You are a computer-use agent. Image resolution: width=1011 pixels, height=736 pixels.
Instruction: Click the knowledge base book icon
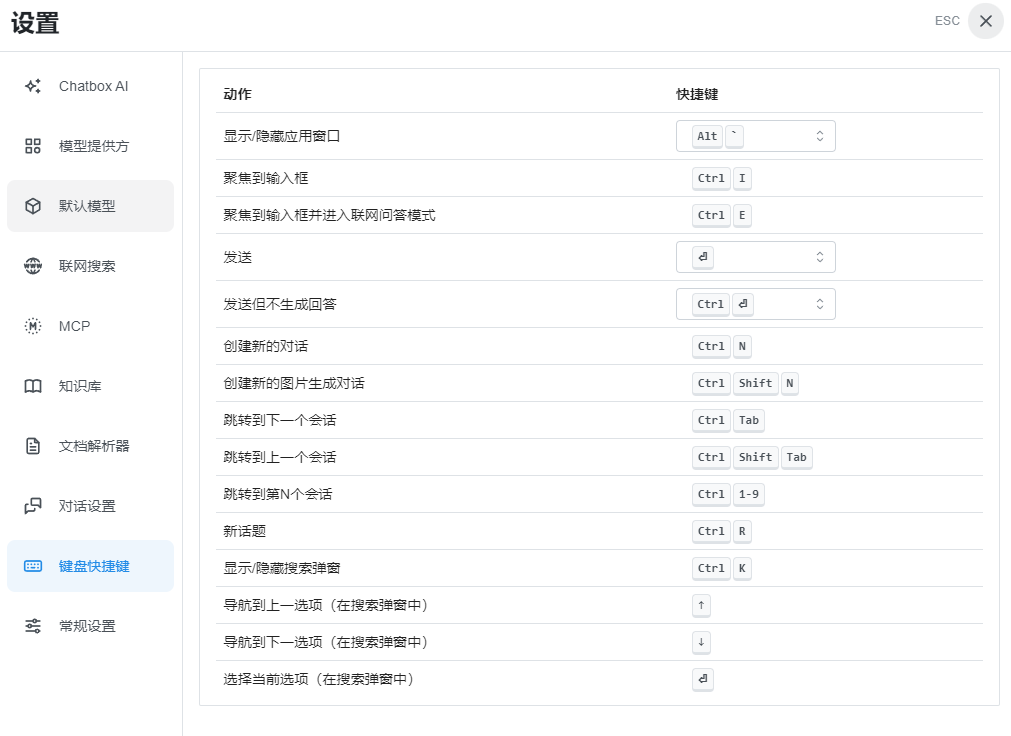(33, 386)
